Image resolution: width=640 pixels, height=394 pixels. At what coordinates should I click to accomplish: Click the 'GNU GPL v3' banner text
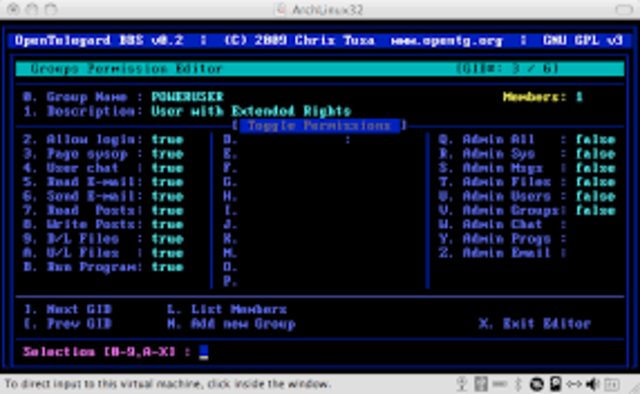click(x=582, y=40)
